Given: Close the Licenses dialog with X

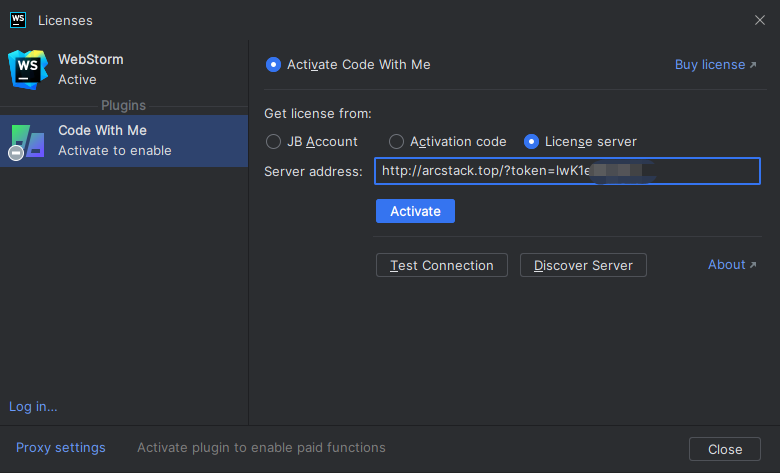Looking at the screenshot, I should click(760, 20).
